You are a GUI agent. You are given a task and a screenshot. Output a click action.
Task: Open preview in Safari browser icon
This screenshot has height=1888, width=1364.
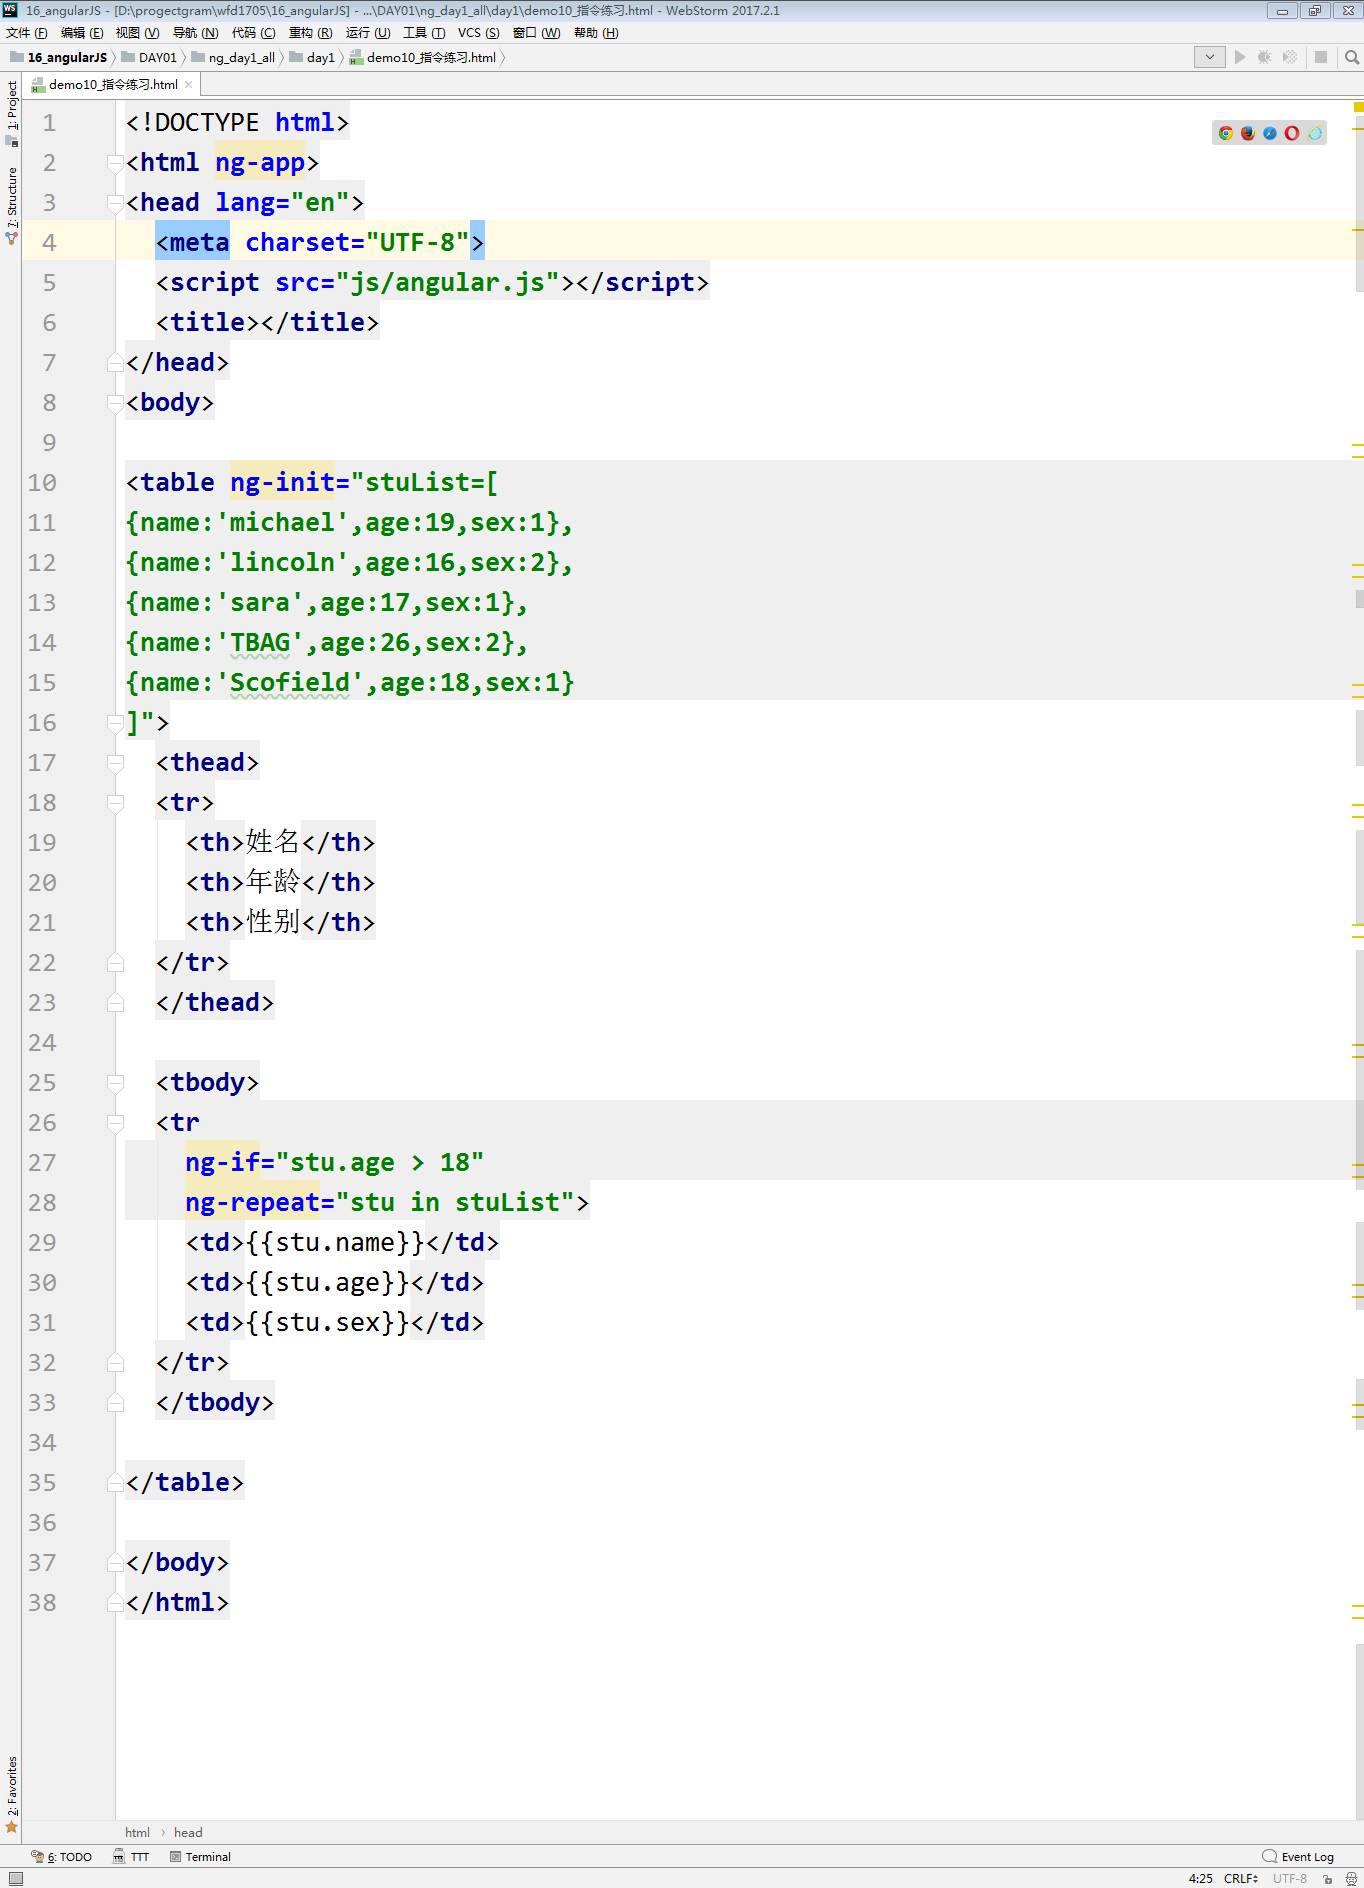(1270, 133)
